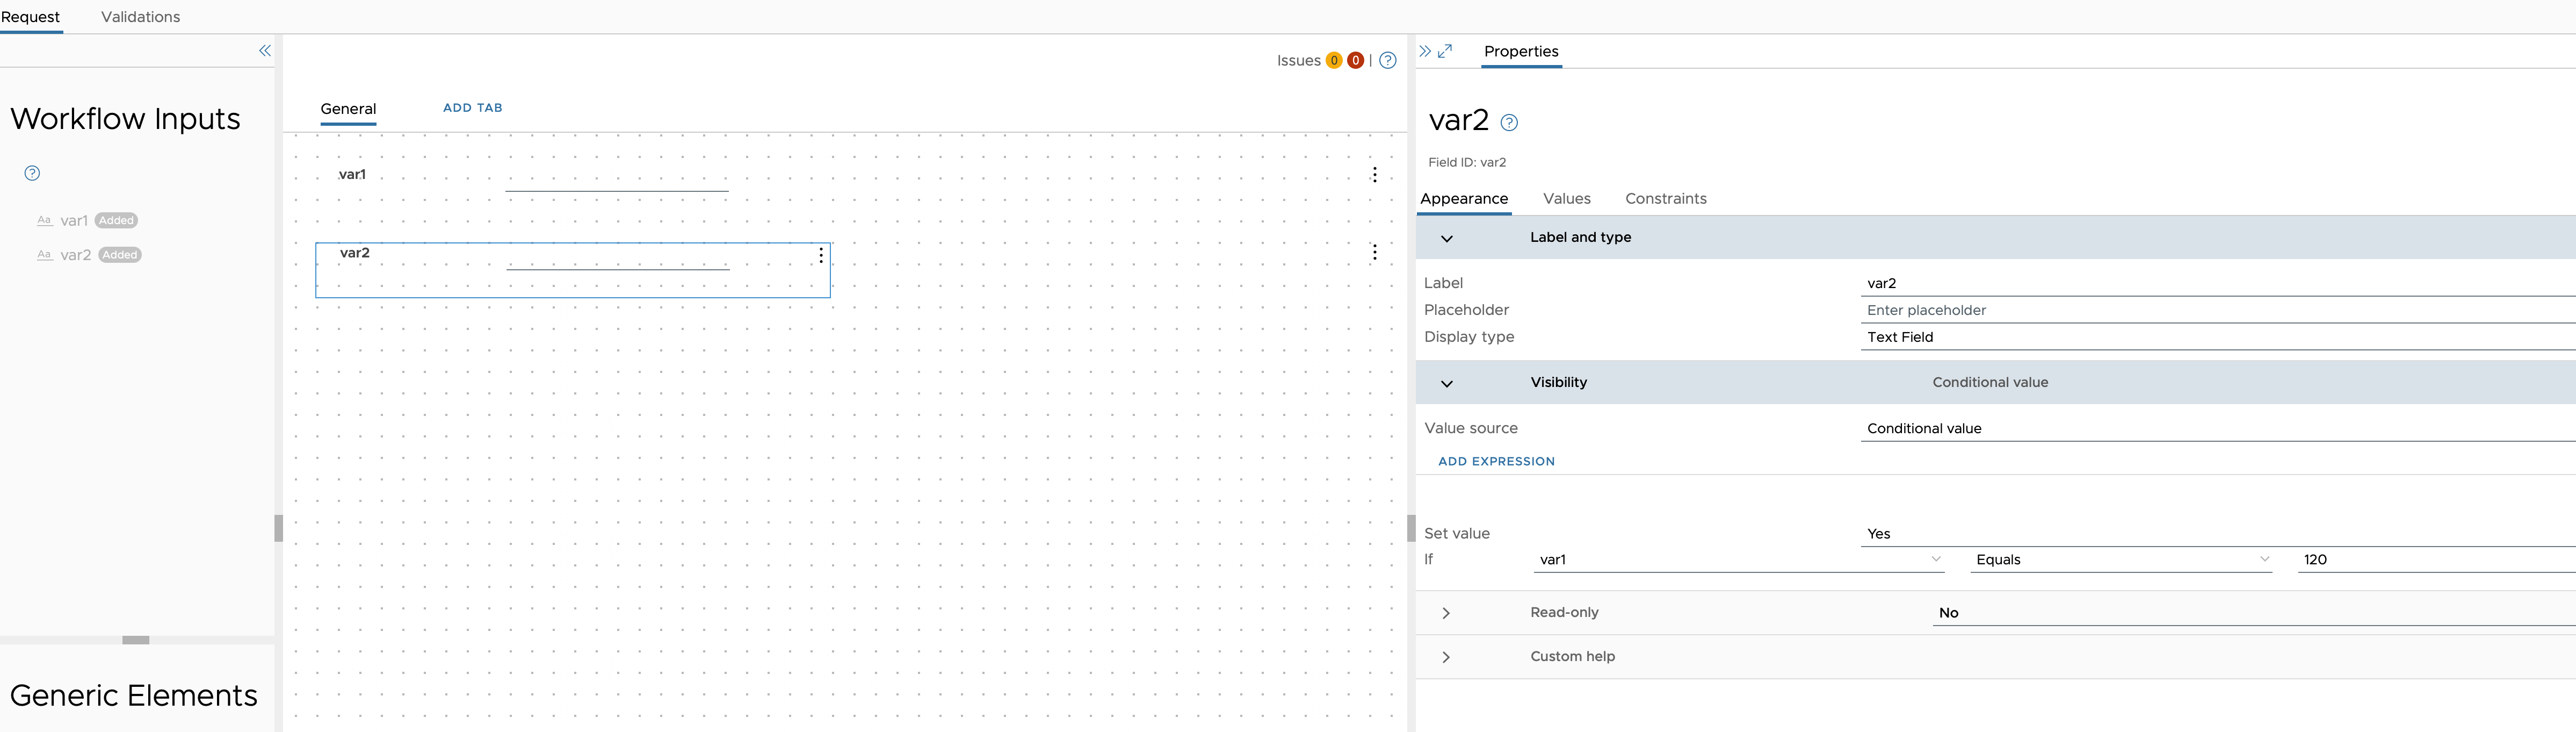Screen dimensions: 2576x732
Task: Open the help icon beside the var2 title
Action: pos(1509,122)
